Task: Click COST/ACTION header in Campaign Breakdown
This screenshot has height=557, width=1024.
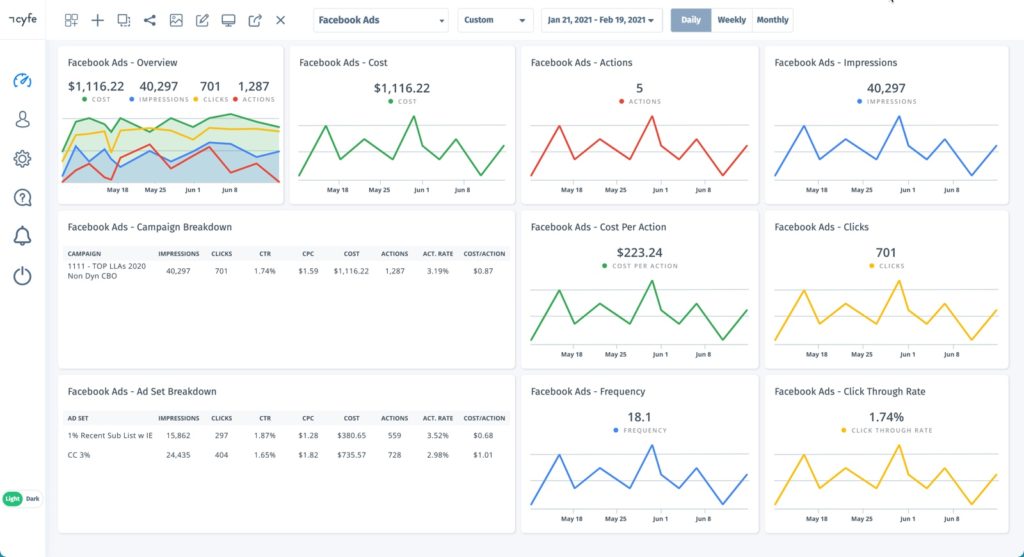Action: (484, 253)
